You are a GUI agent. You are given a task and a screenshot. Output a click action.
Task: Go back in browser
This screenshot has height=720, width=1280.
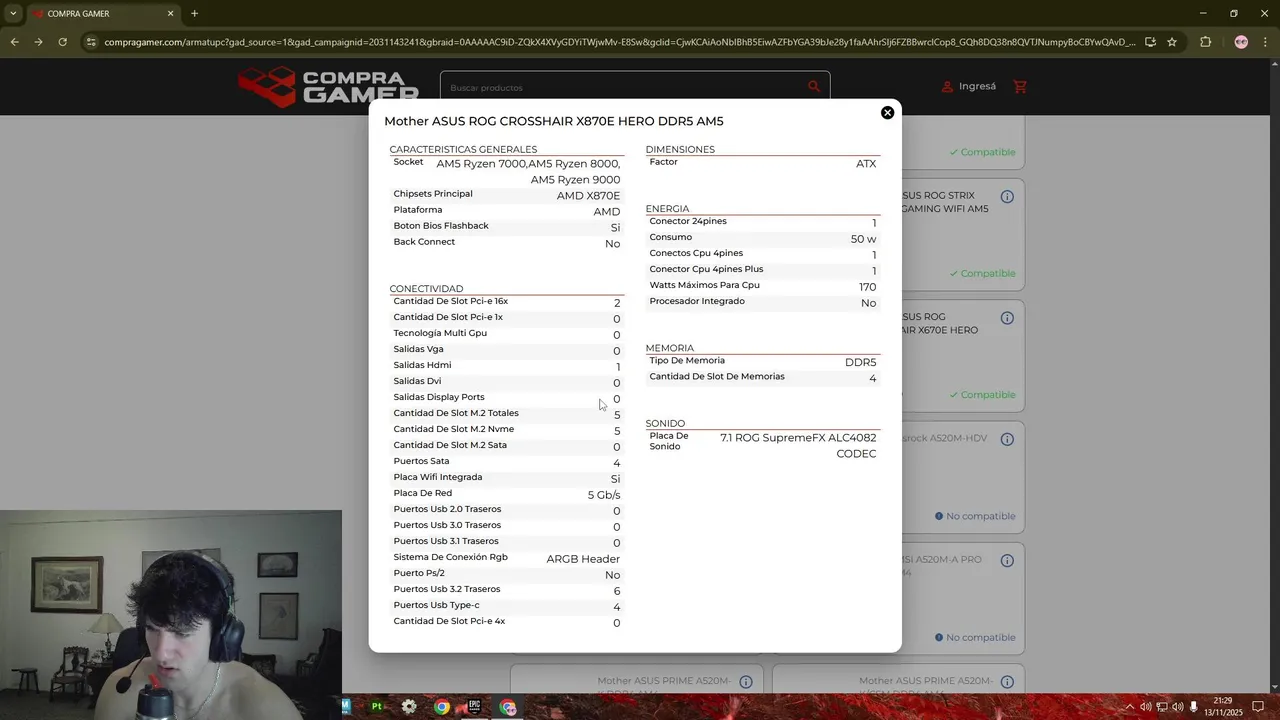pyautogui.click(x=14, y=42)
